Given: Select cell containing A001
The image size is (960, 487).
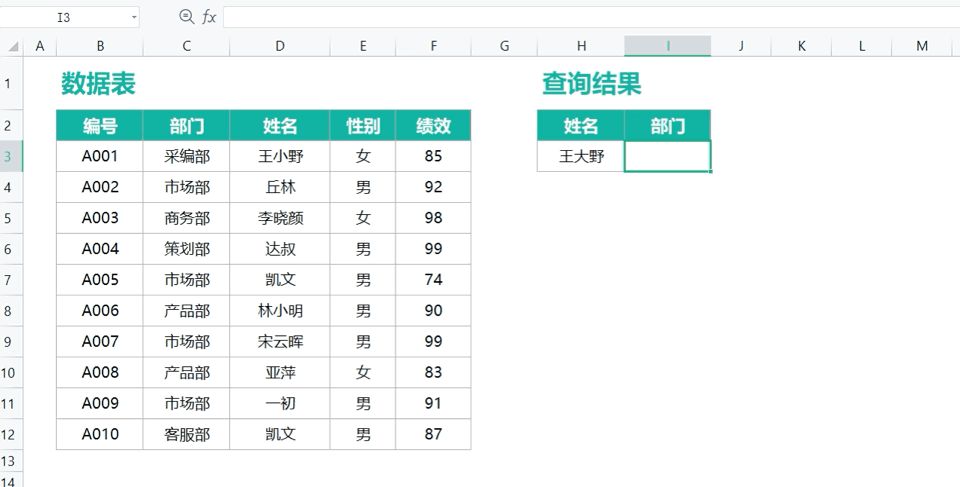Looking at the screenshot, I should pyautogui.click(x=100, y=156).
